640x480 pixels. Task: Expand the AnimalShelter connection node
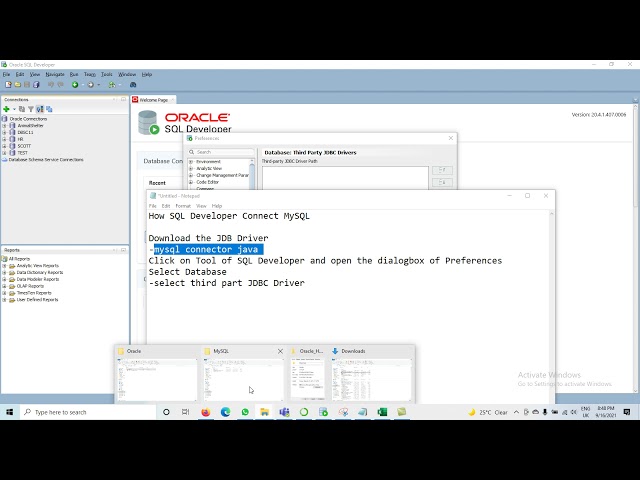pyautogui.click(x=4, y=126)
